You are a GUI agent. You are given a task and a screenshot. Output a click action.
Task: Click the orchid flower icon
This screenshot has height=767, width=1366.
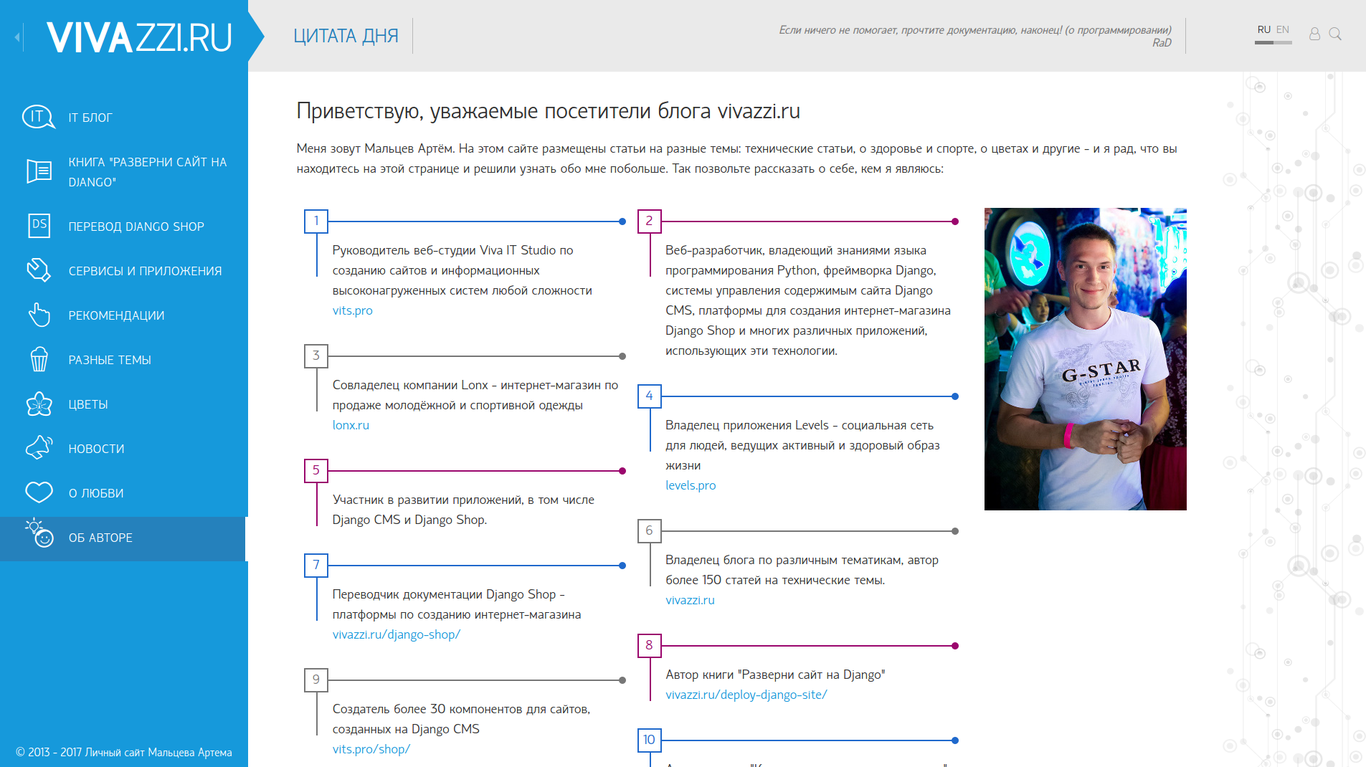(38, 404)
